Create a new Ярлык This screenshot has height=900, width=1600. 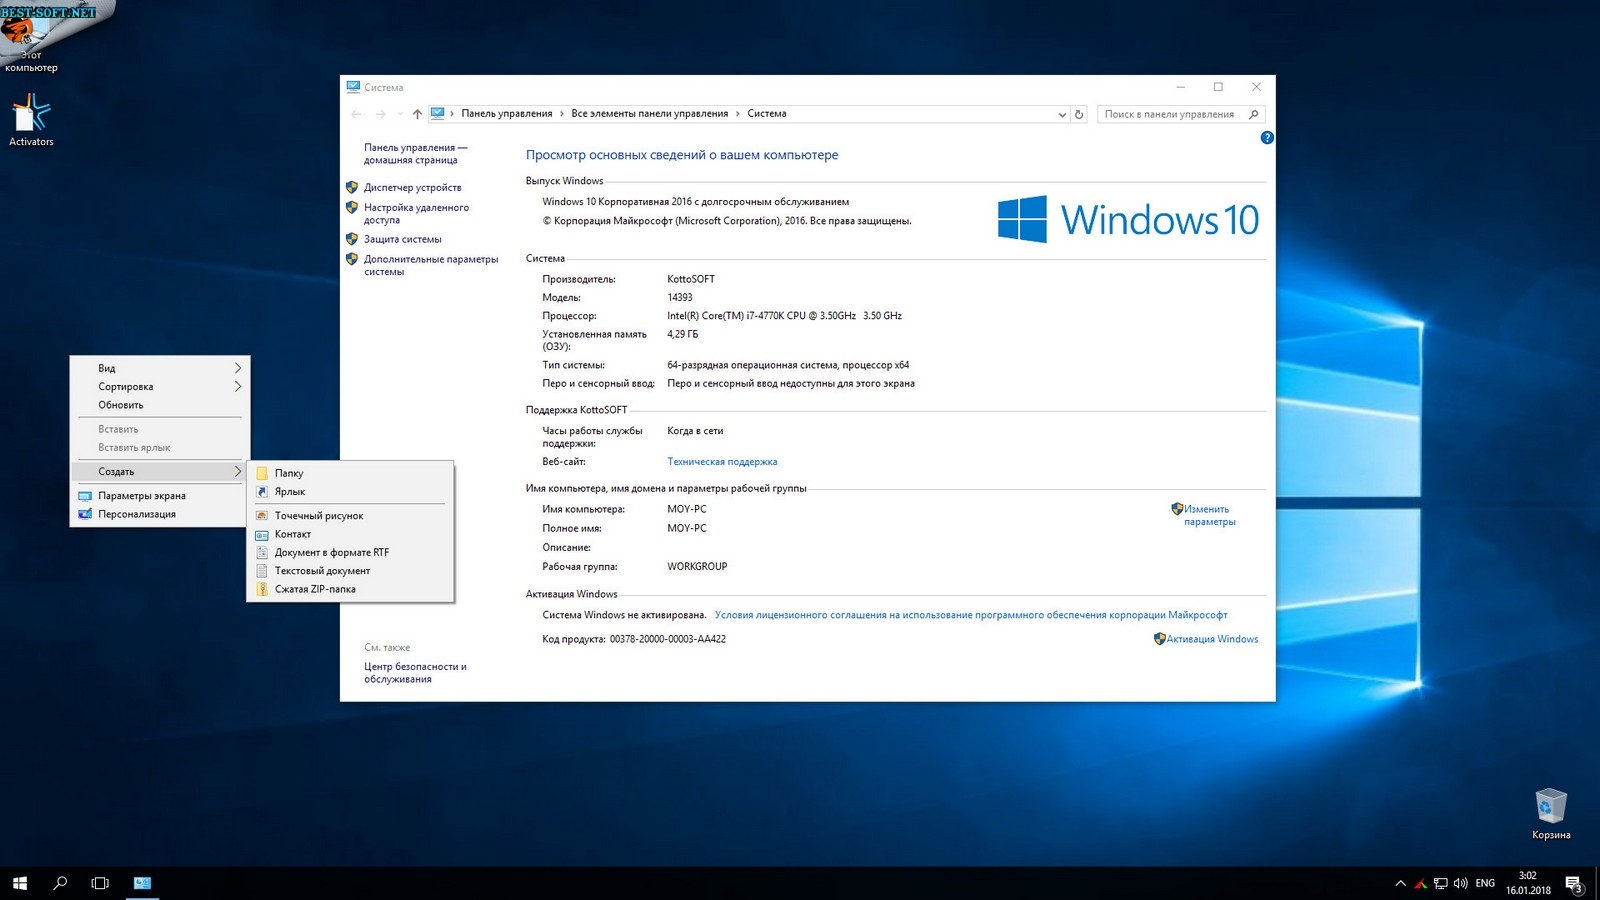pos(350,492)
